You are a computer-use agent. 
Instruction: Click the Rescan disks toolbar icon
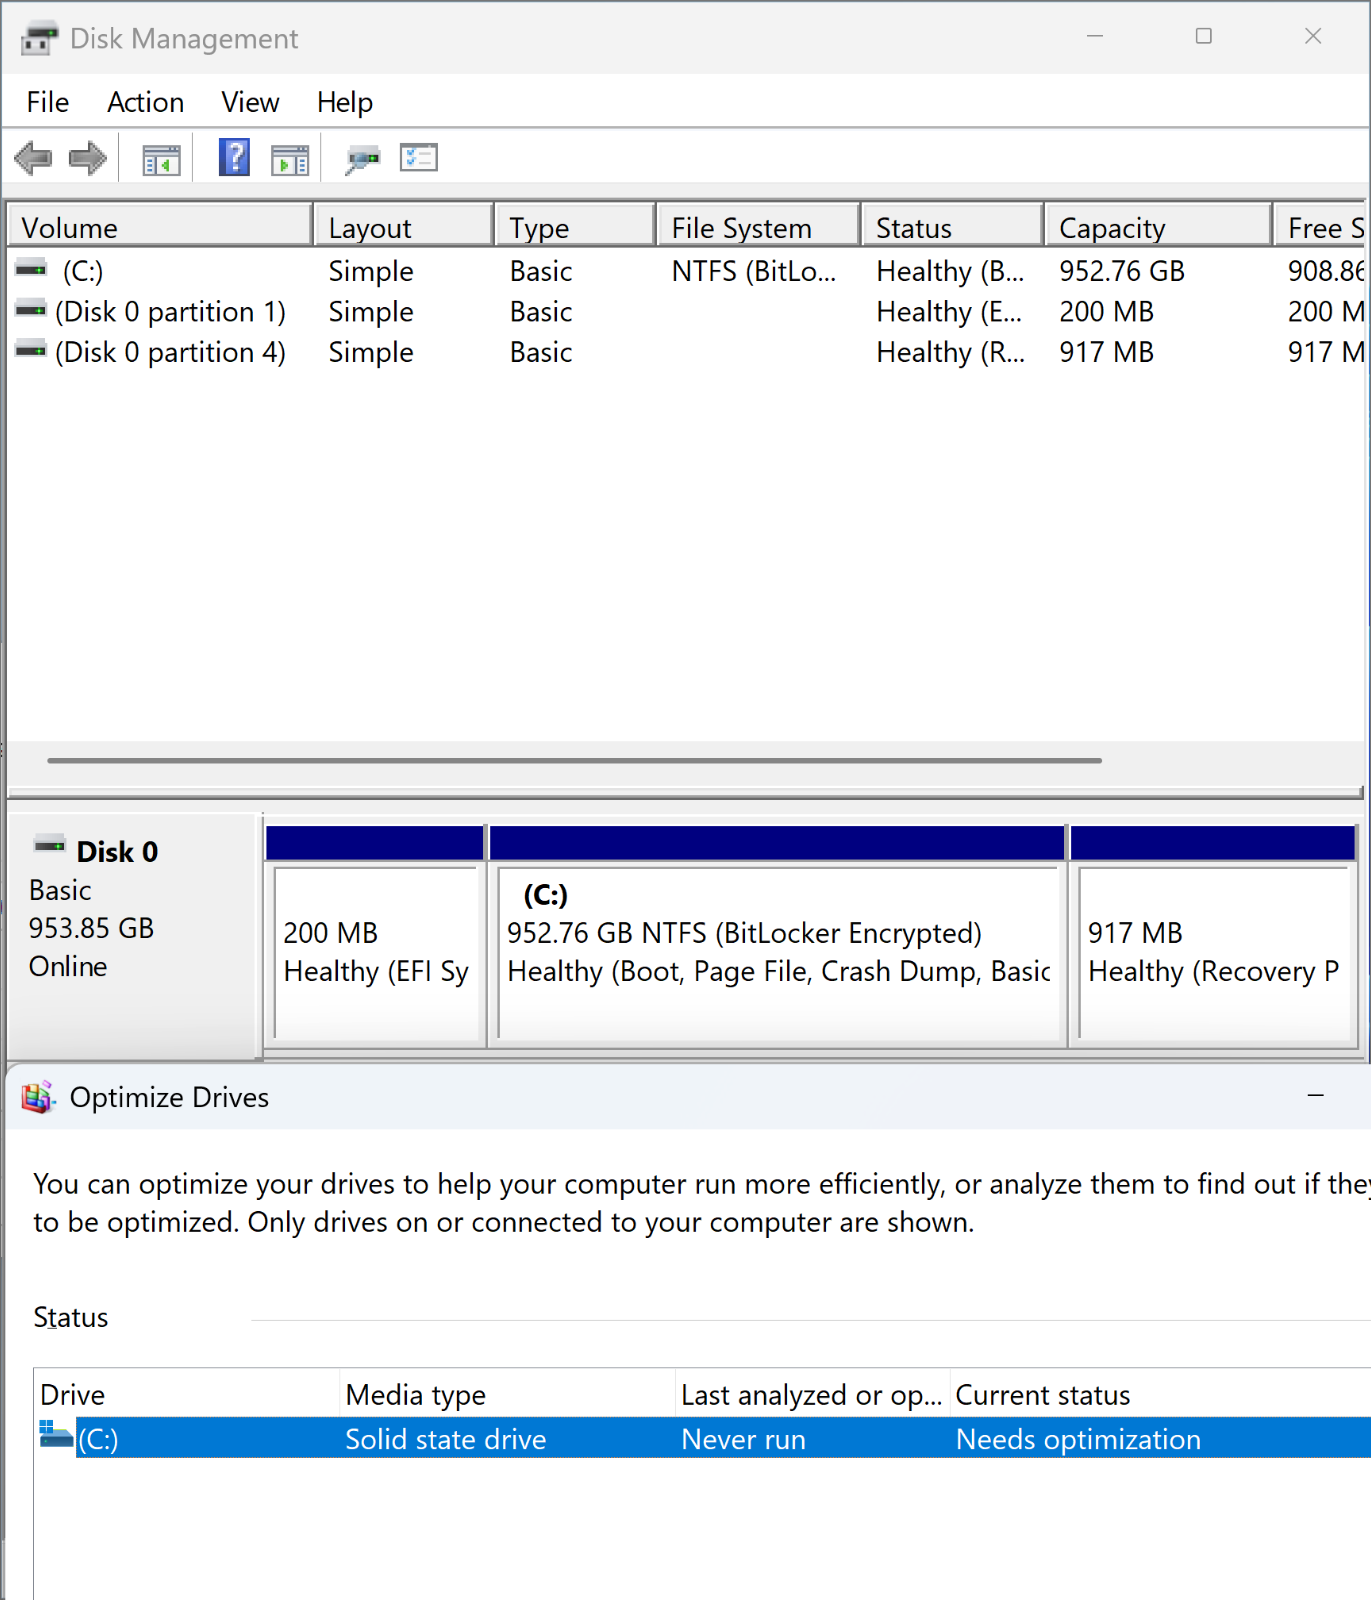(x=363, y=159)
